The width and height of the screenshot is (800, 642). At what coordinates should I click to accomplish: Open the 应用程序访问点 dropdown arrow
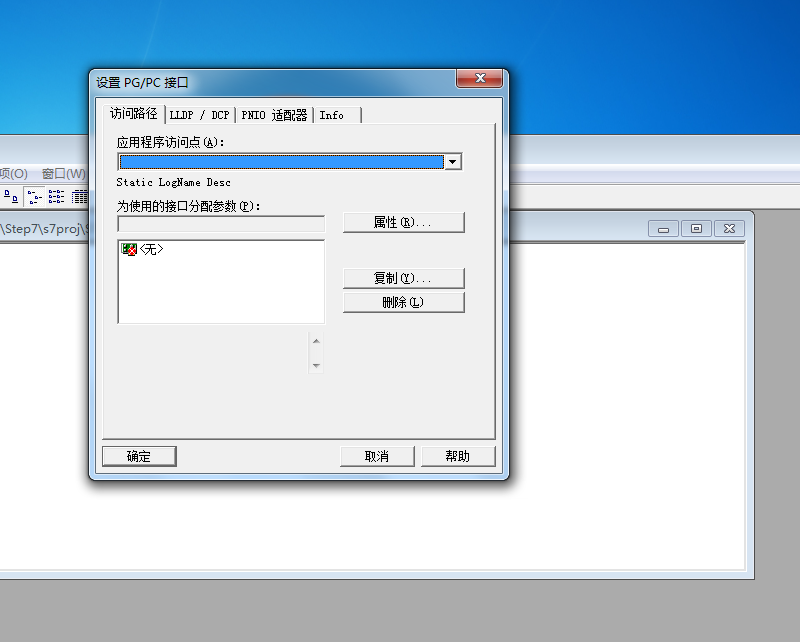(452, 162)
